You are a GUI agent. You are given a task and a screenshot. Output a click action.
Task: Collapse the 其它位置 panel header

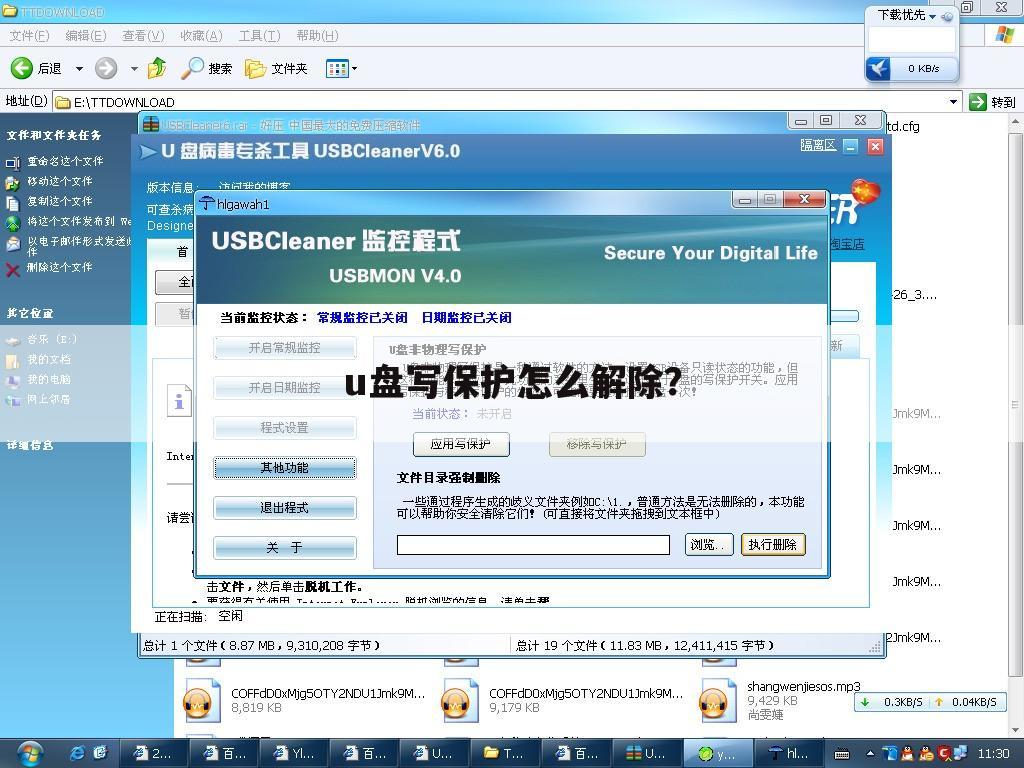coord(30,313)
